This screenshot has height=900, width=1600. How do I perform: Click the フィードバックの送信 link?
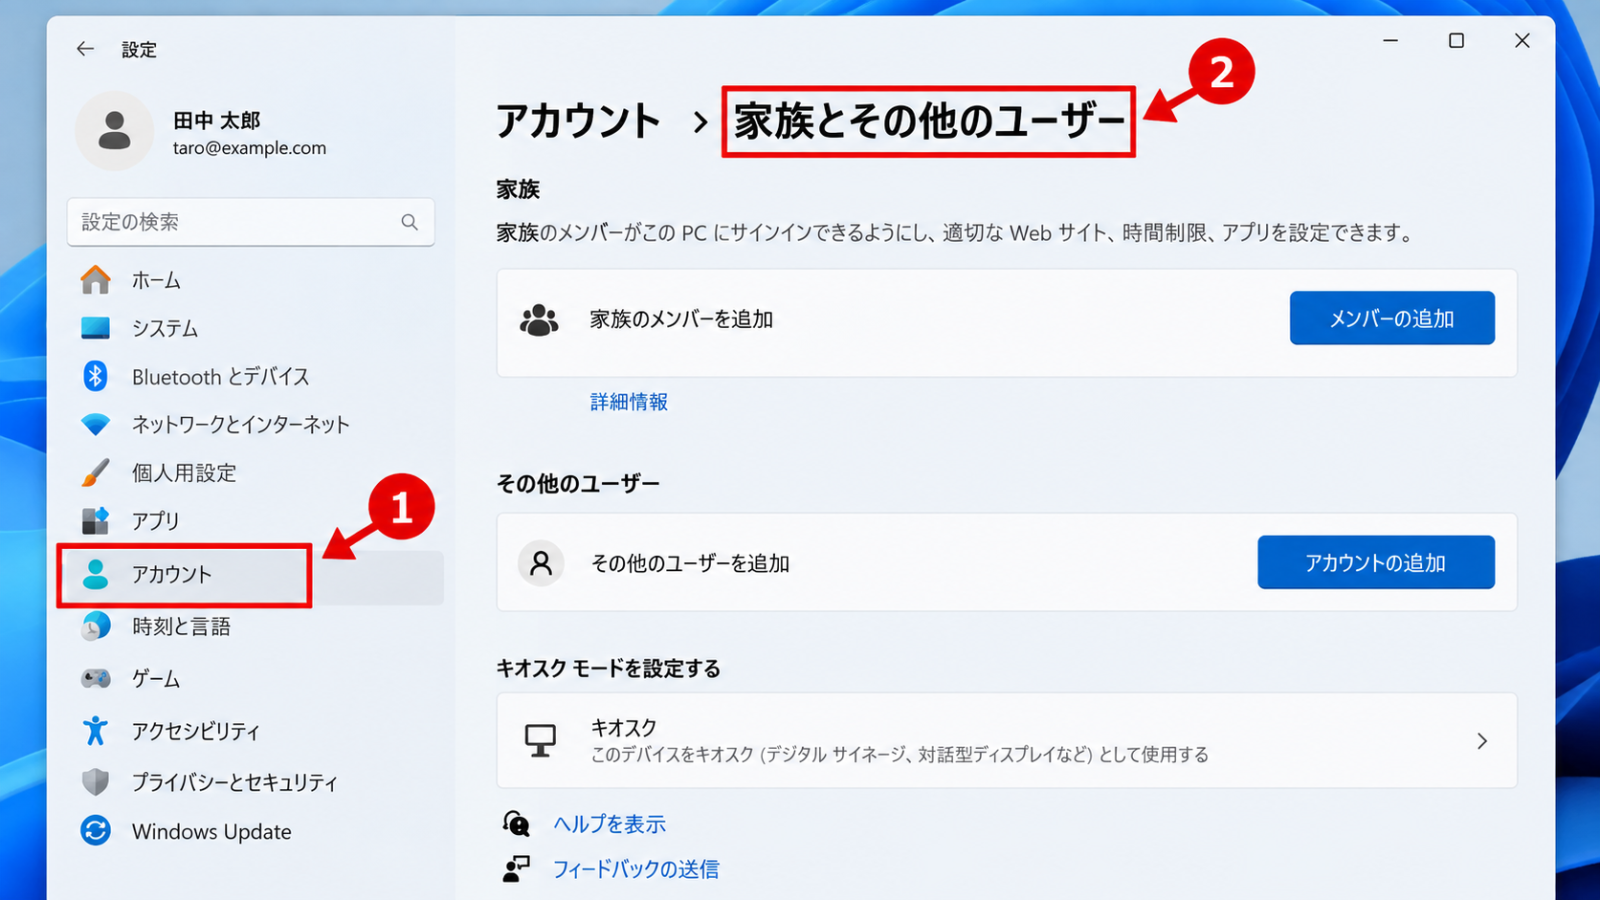(x=636, y=869)
